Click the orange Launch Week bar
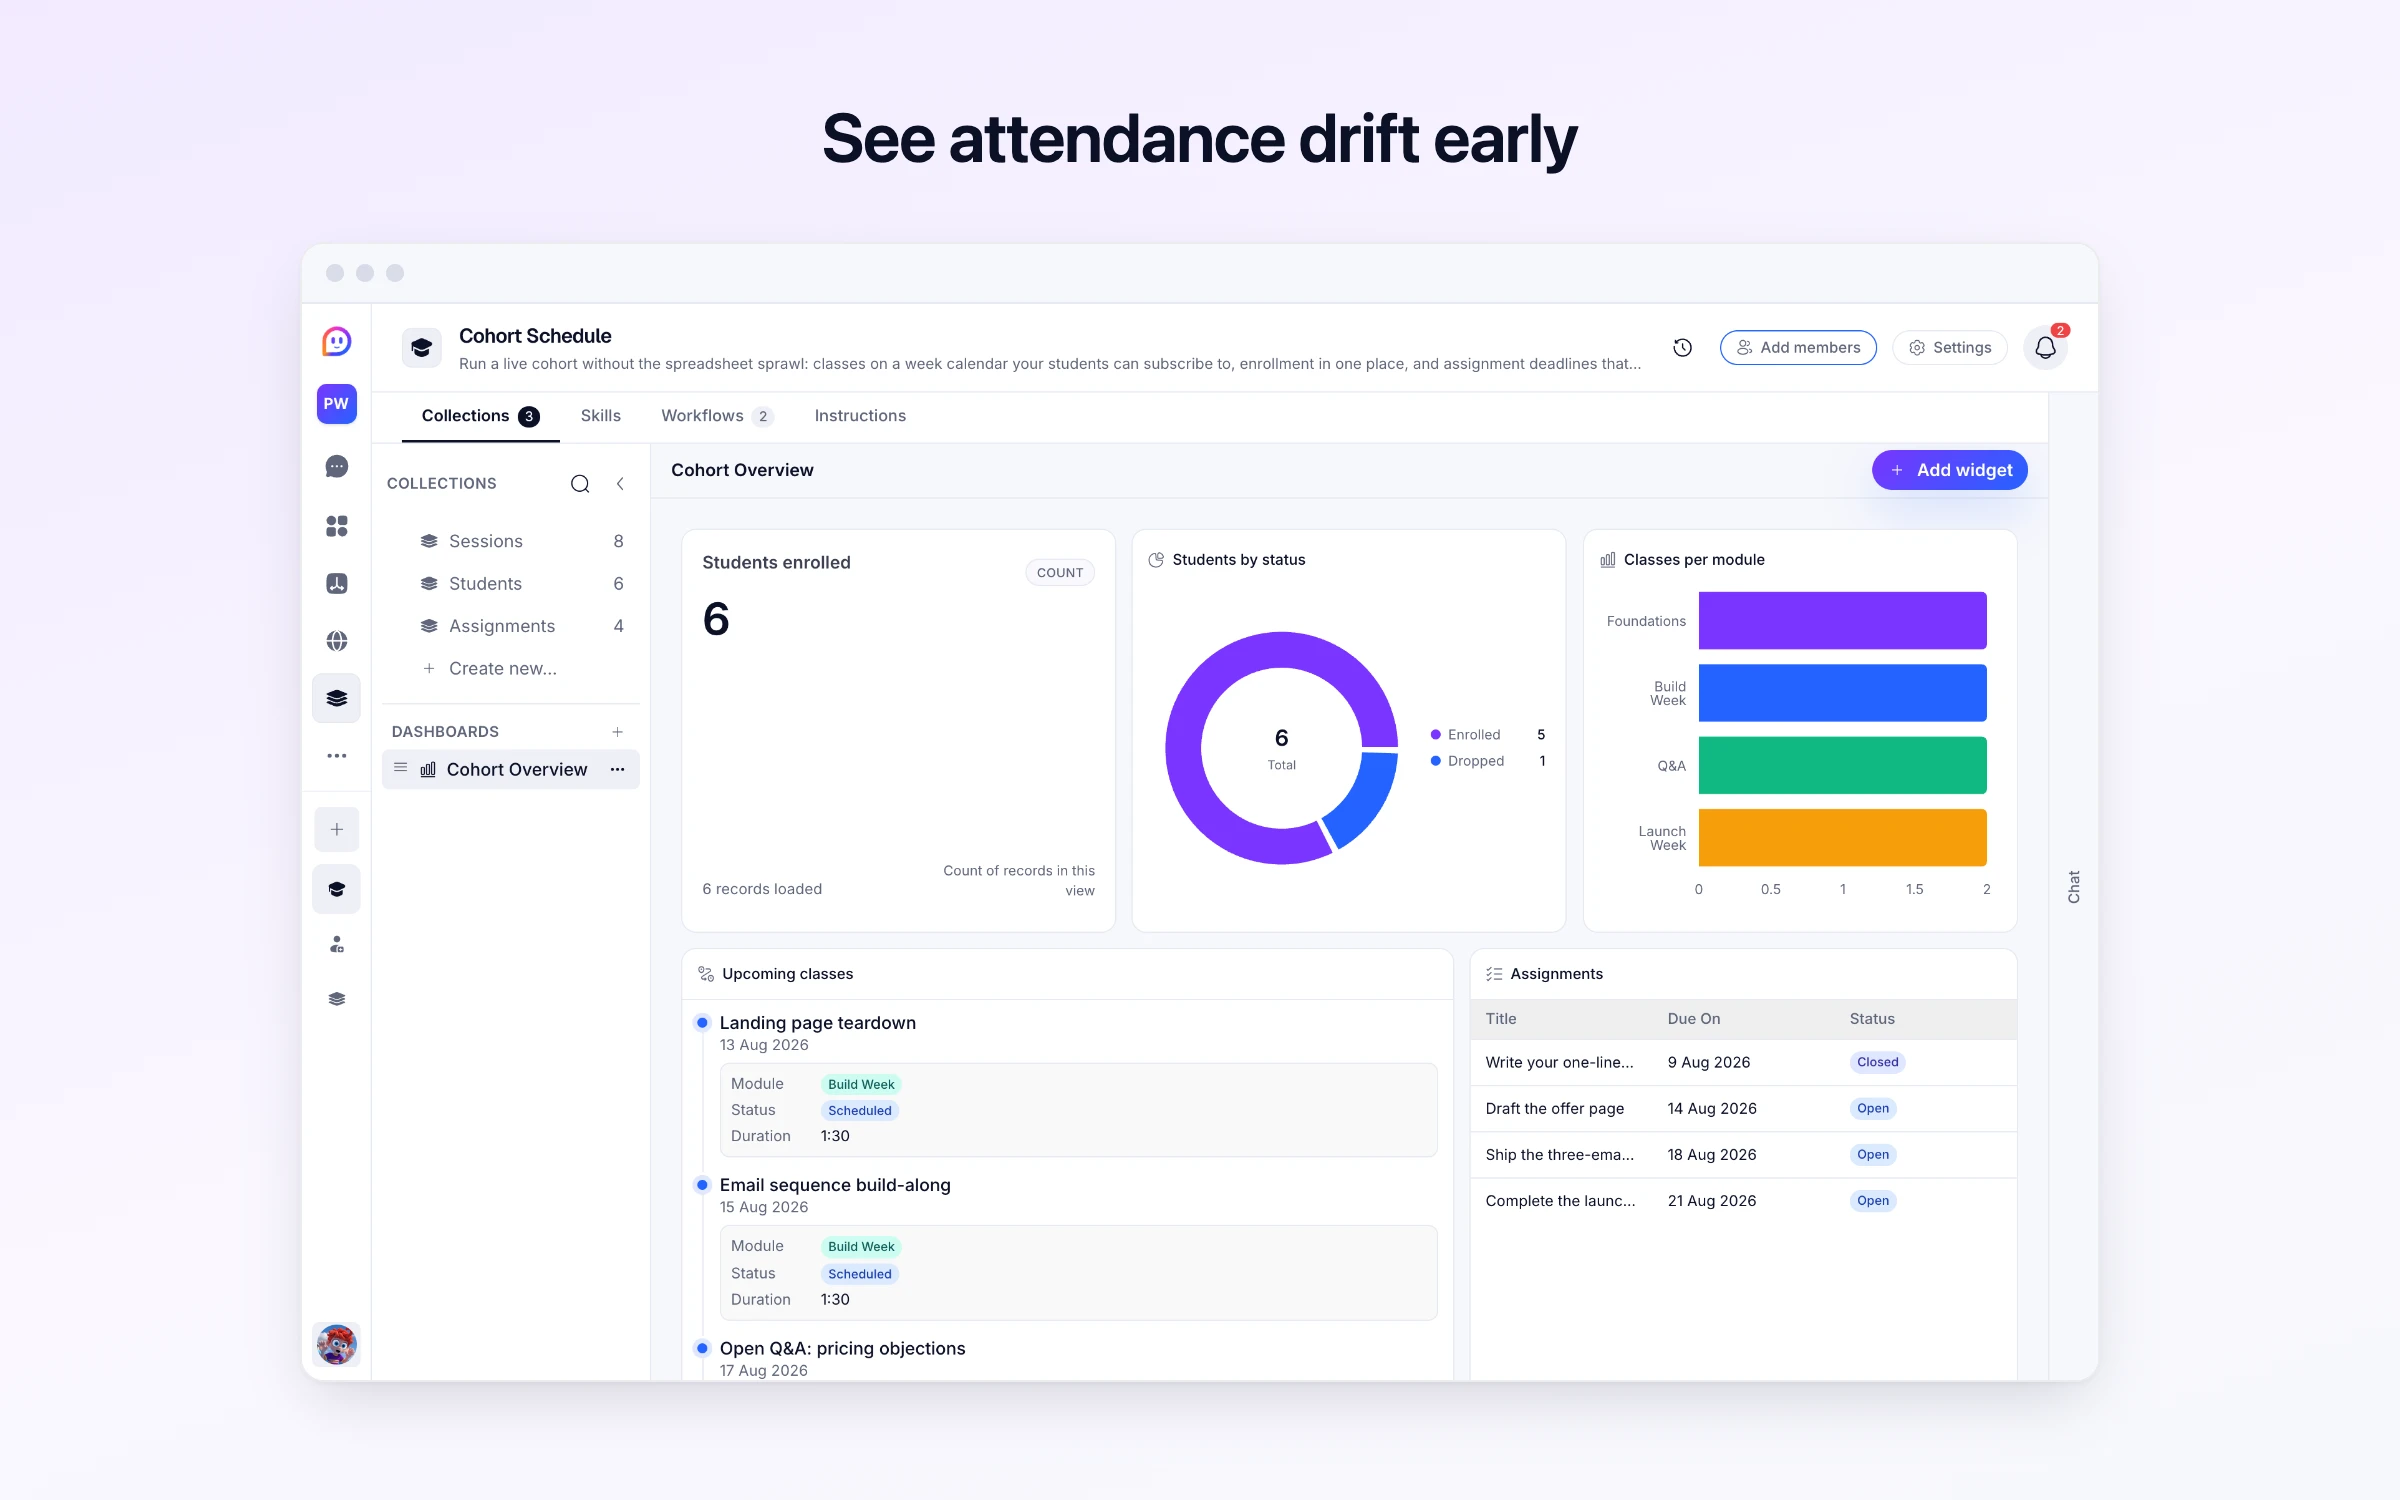 click(x=1842, y=837)
